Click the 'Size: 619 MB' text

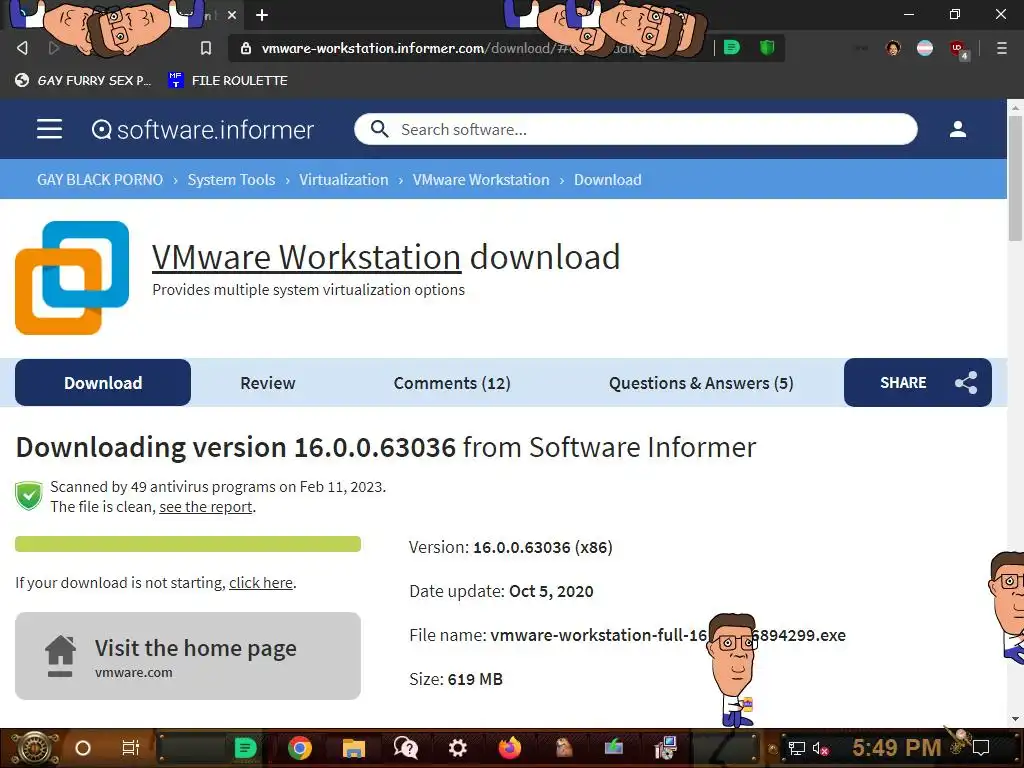[x=456, y=679]
